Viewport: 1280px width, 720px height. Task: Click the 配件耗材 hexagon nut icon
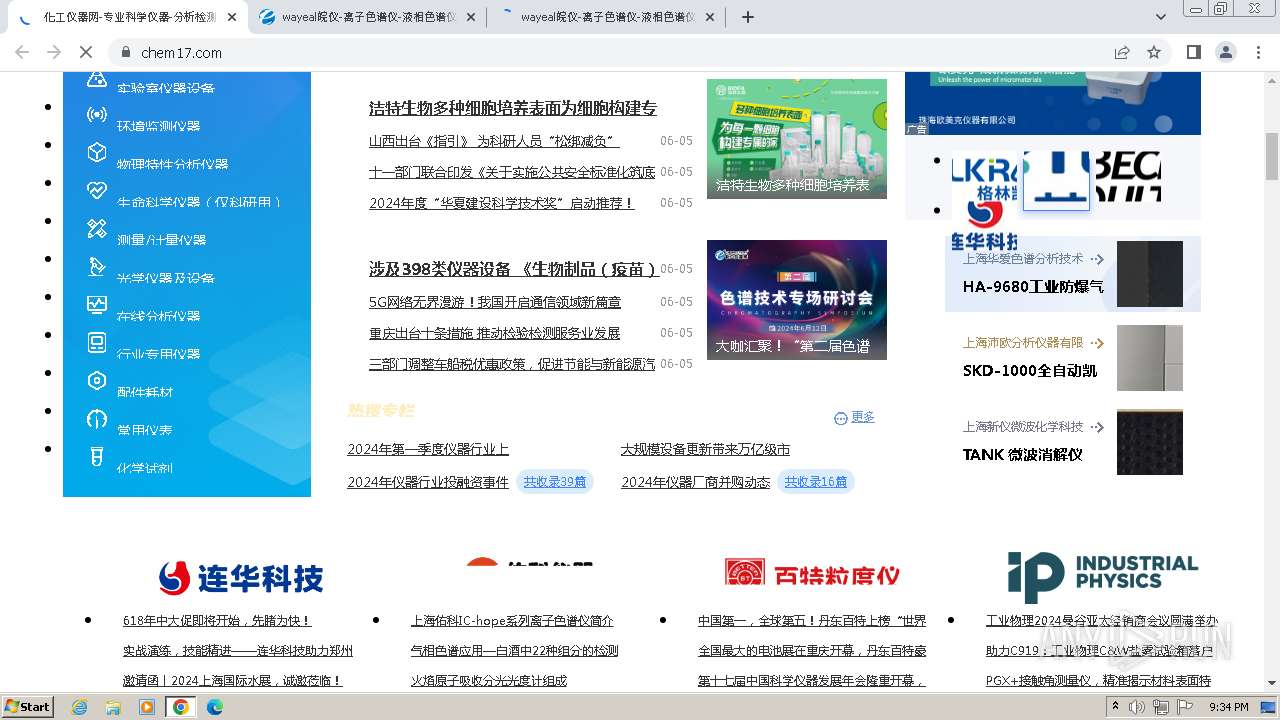[96, 381]
